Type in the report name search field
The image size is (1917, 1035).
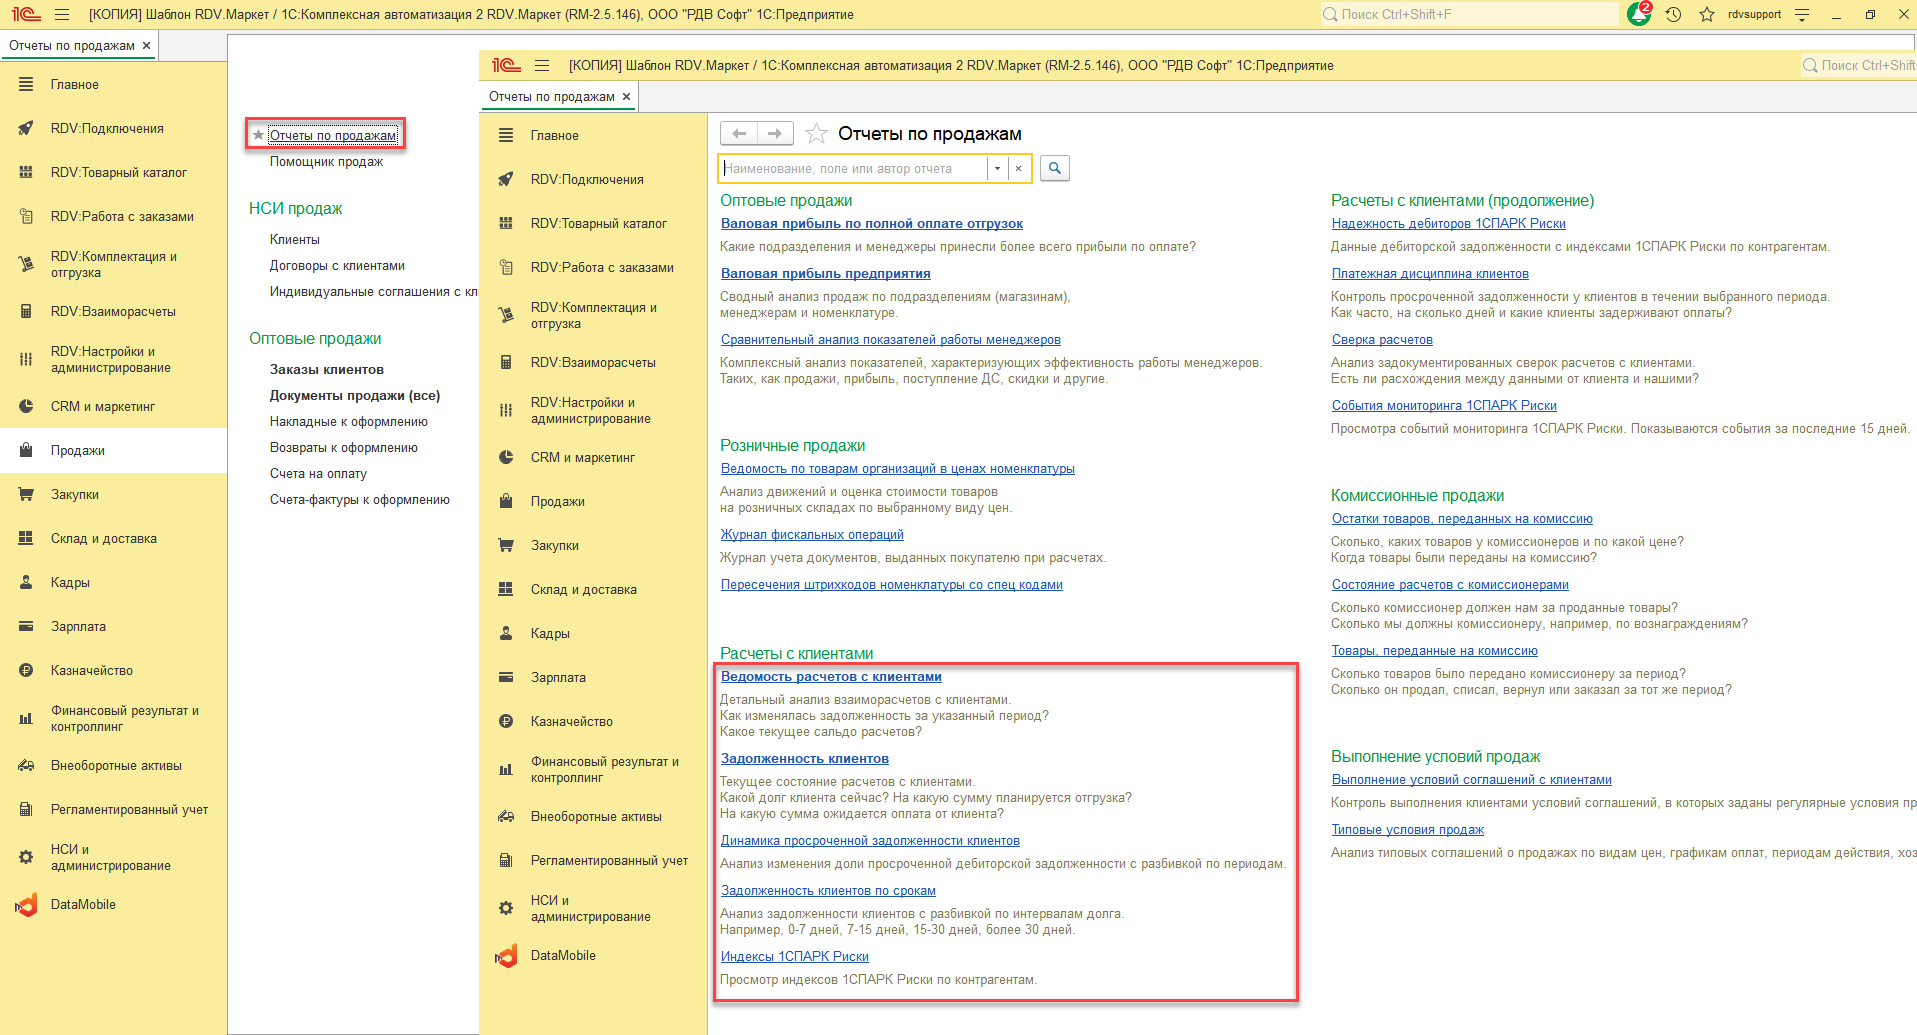pos(853,168)
